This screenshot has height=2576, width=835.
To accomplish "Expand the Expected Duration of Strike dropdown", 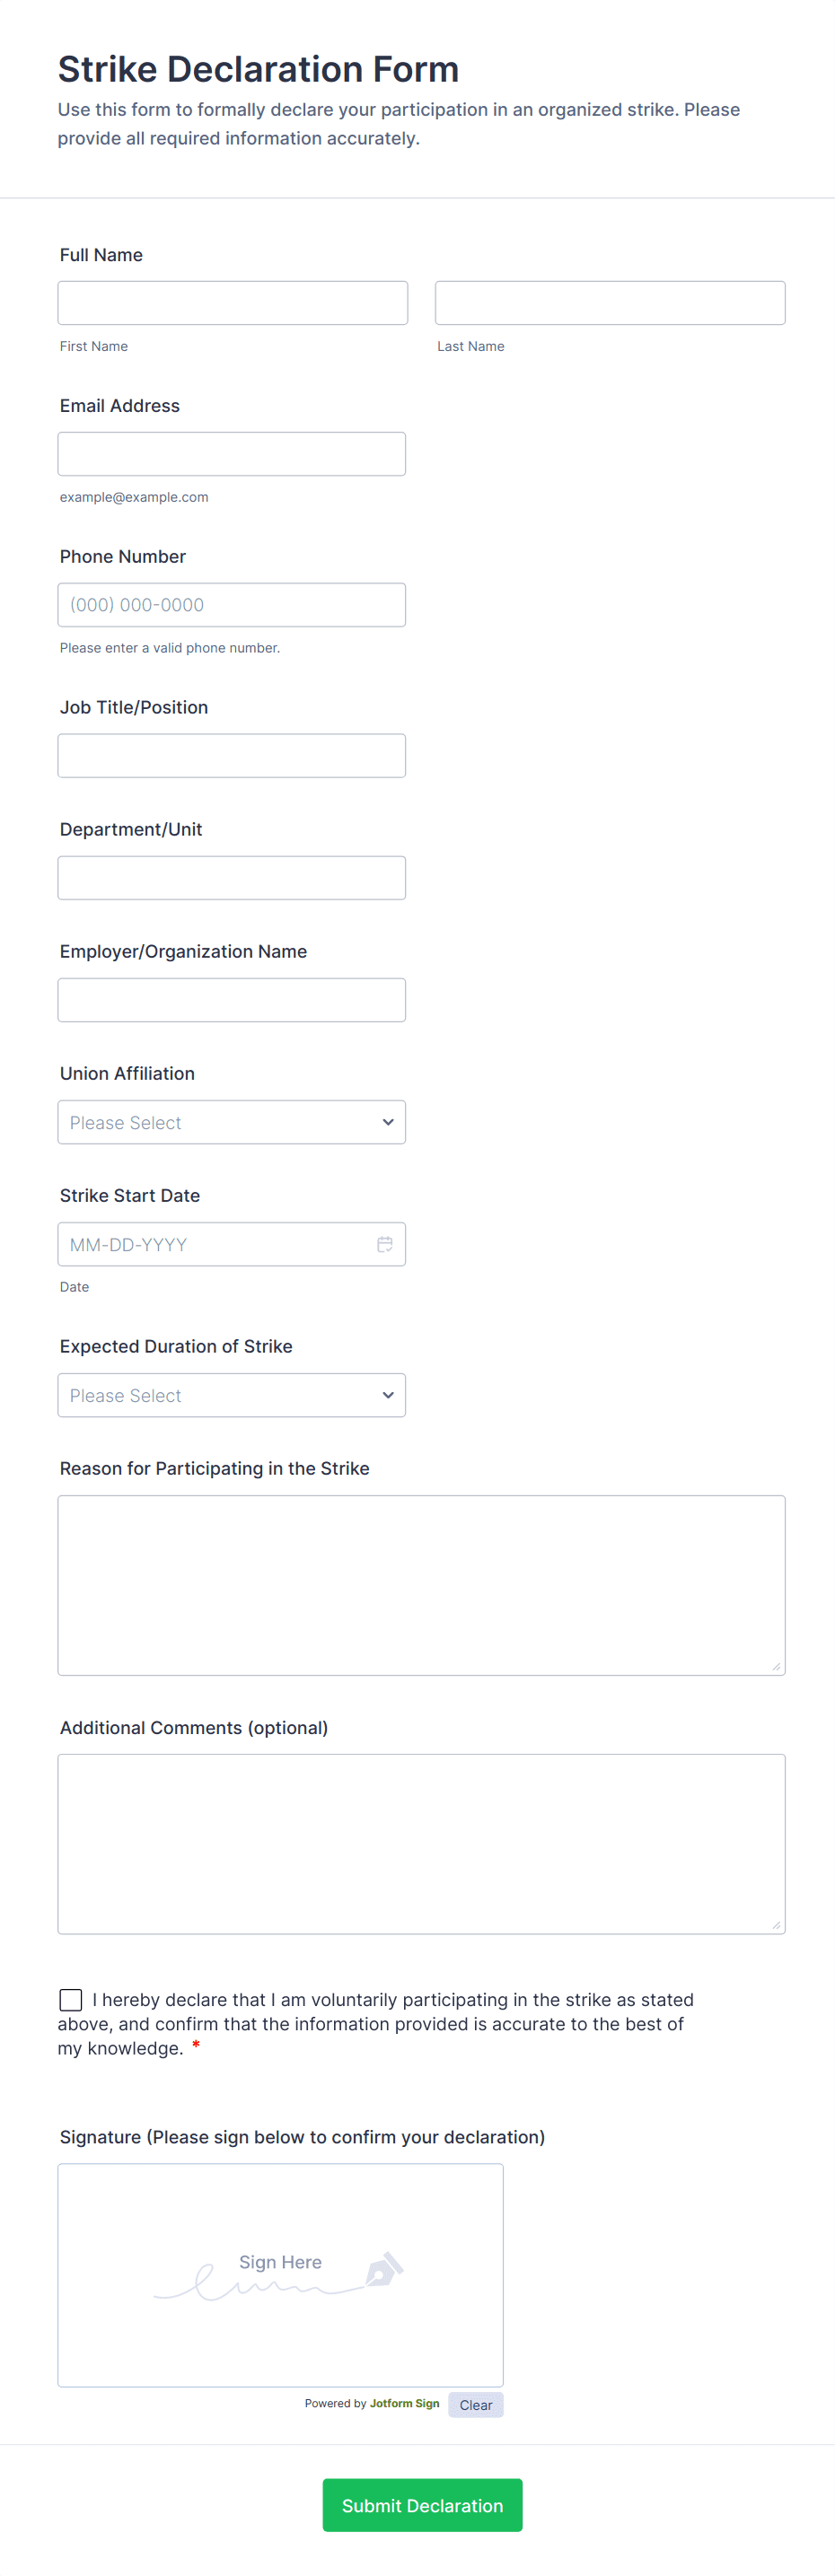I will [x=232, y=1395].
